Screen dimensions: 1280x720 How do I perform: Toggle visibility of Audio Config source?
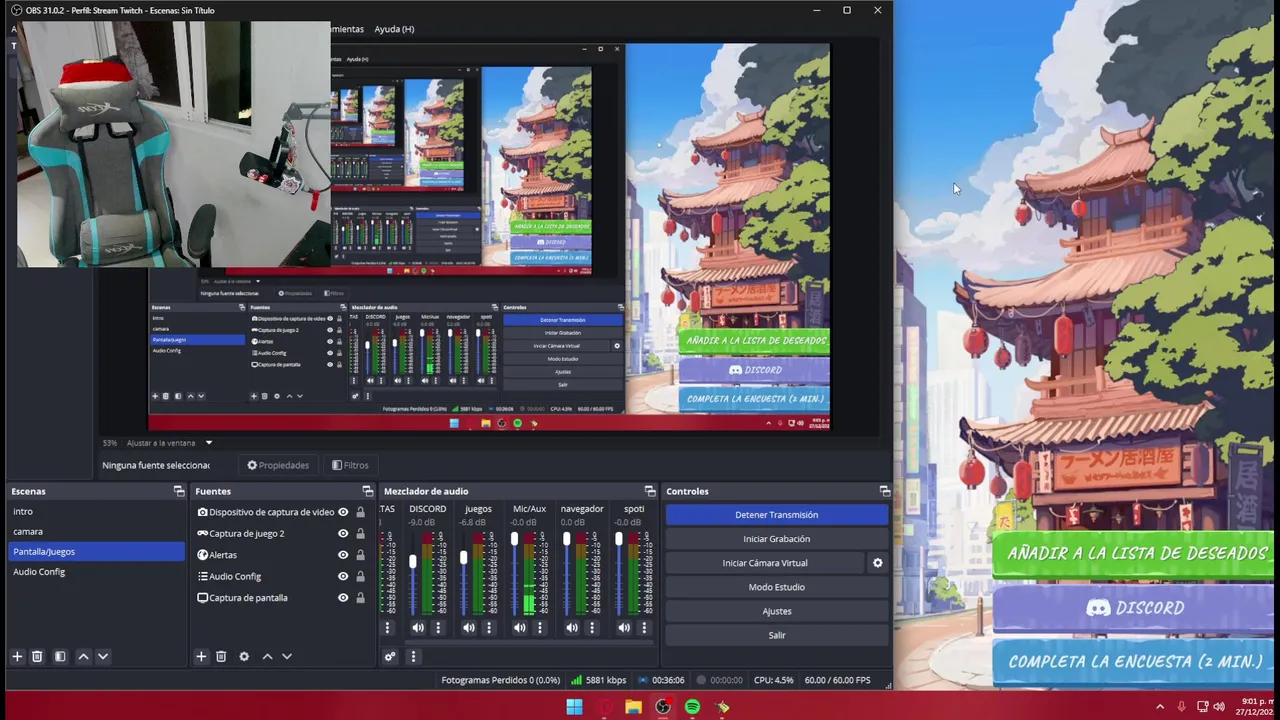pos(343,576)
